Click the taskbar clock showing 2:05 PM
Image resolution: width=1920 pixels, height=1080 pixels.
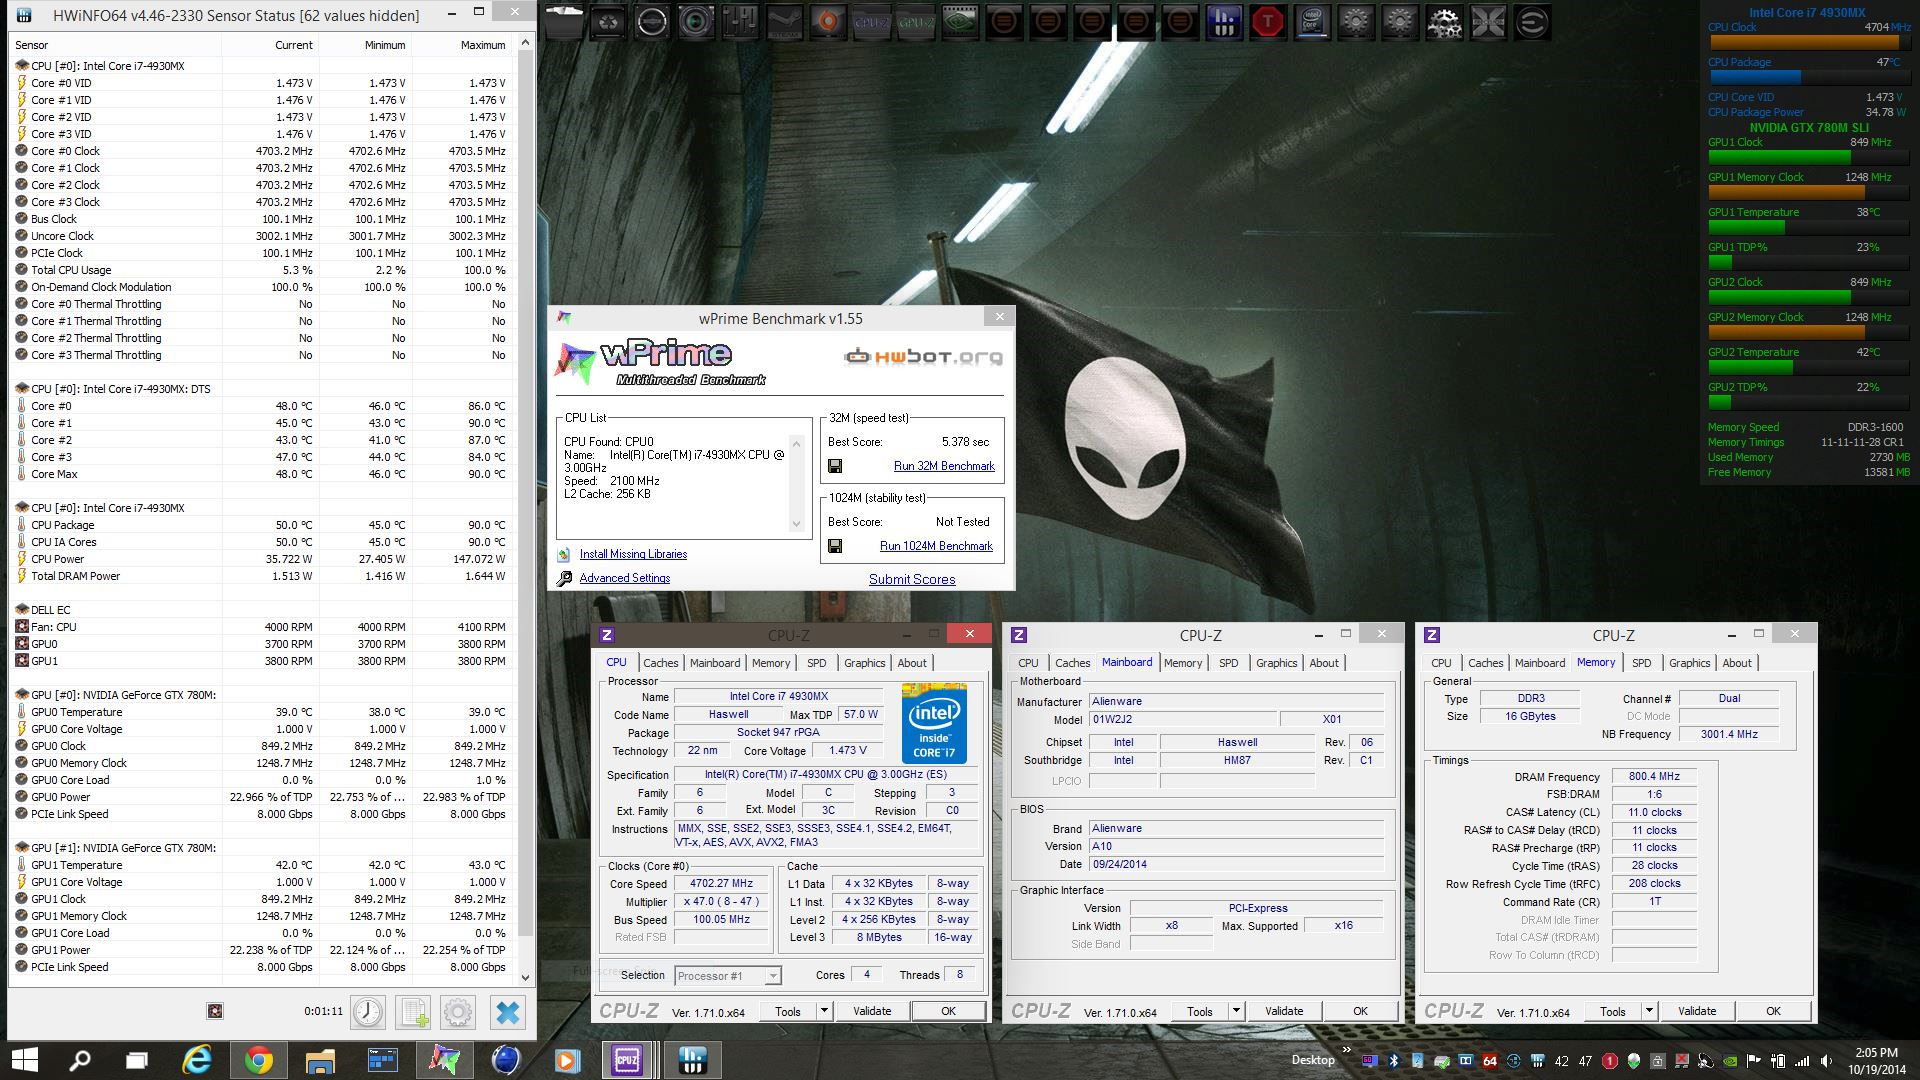click(x=1875, y=1061)
